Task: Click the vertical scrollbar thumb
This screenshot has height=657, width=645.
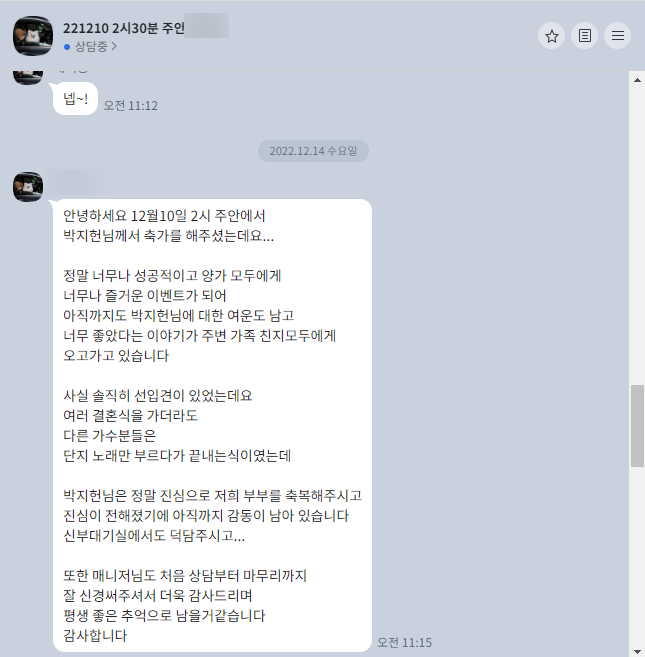Action: tap(637, 426)
